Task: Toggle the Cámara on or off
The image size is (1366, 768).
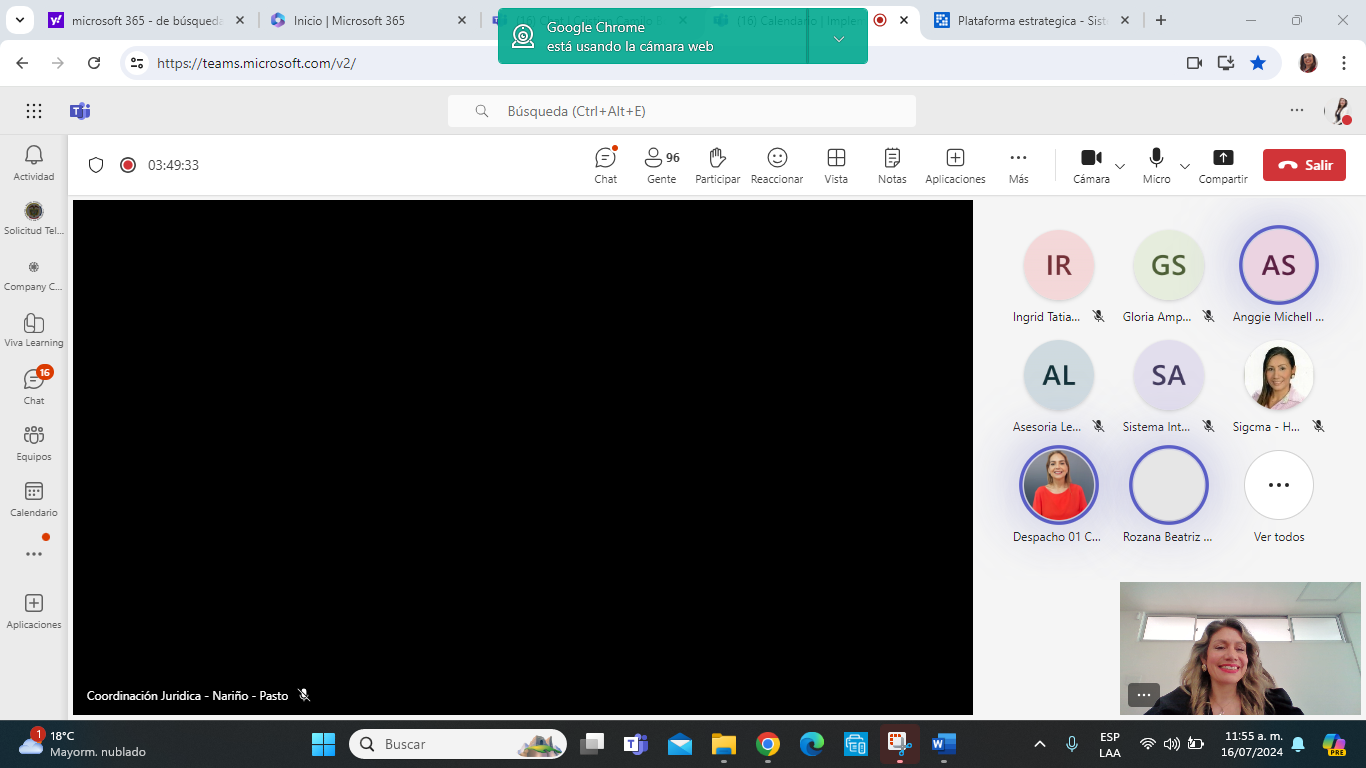Action: (x=1091, y=165)
